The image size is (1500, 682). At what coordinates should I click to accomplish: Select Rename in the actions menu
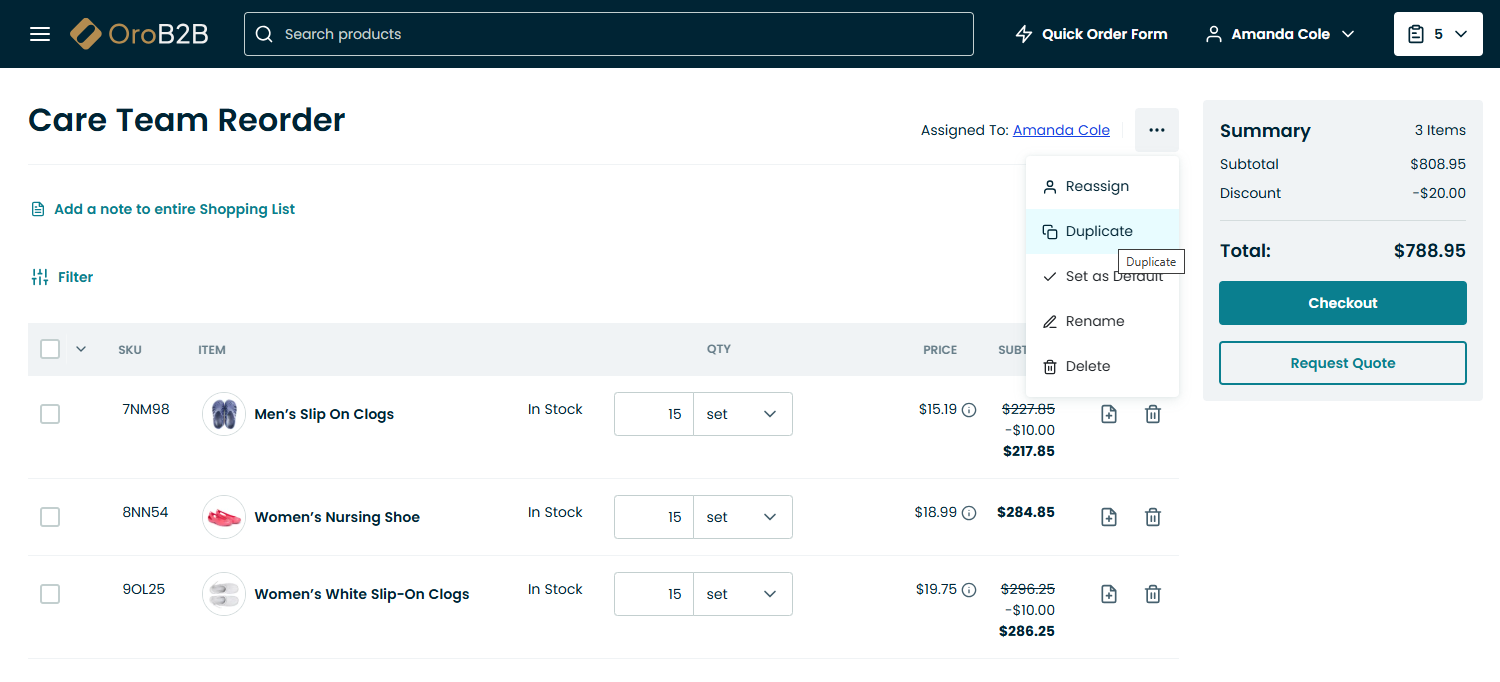tap(1094, 321)
